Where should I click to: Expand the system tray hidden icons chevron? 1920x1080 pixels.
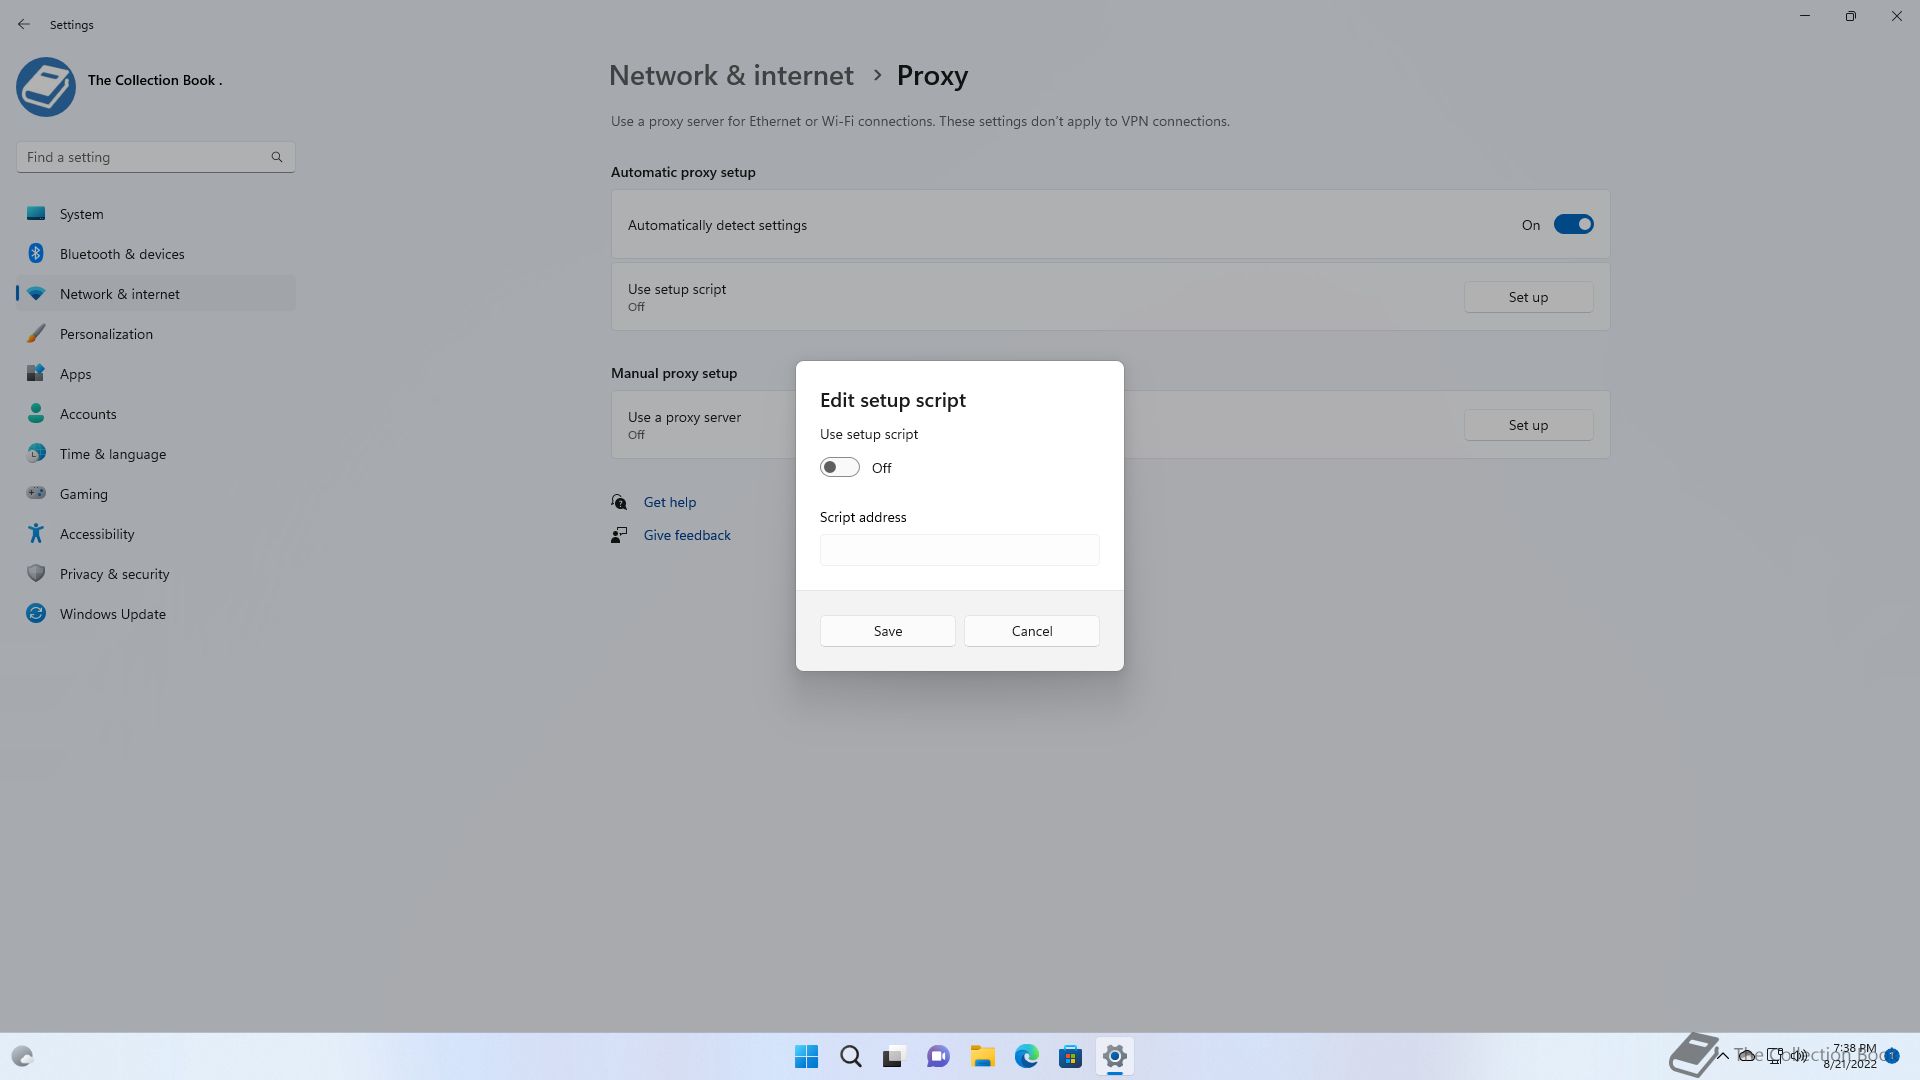point(1722,1055)
